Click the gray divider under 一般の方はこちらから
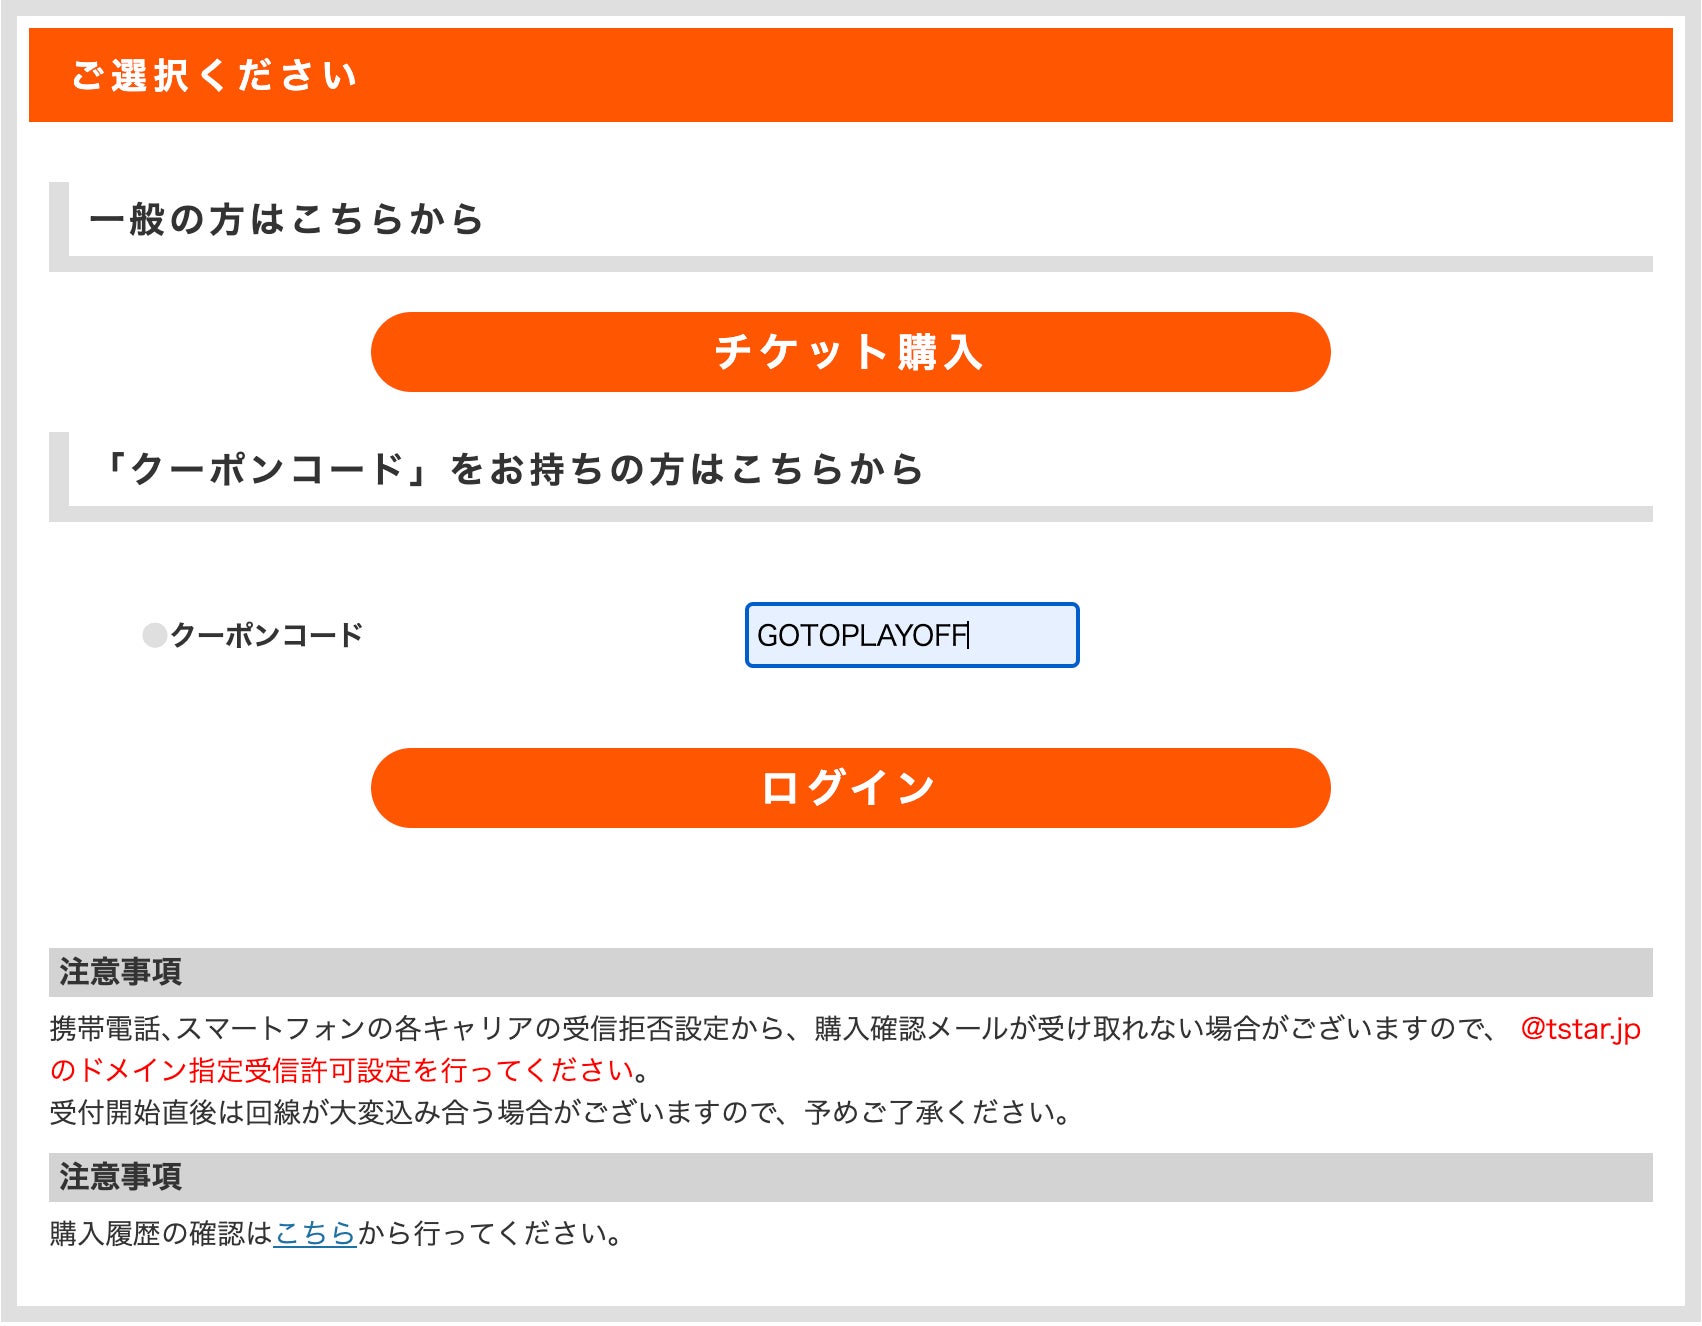Screen dimensions: 1702x1326 coord(850,264)
